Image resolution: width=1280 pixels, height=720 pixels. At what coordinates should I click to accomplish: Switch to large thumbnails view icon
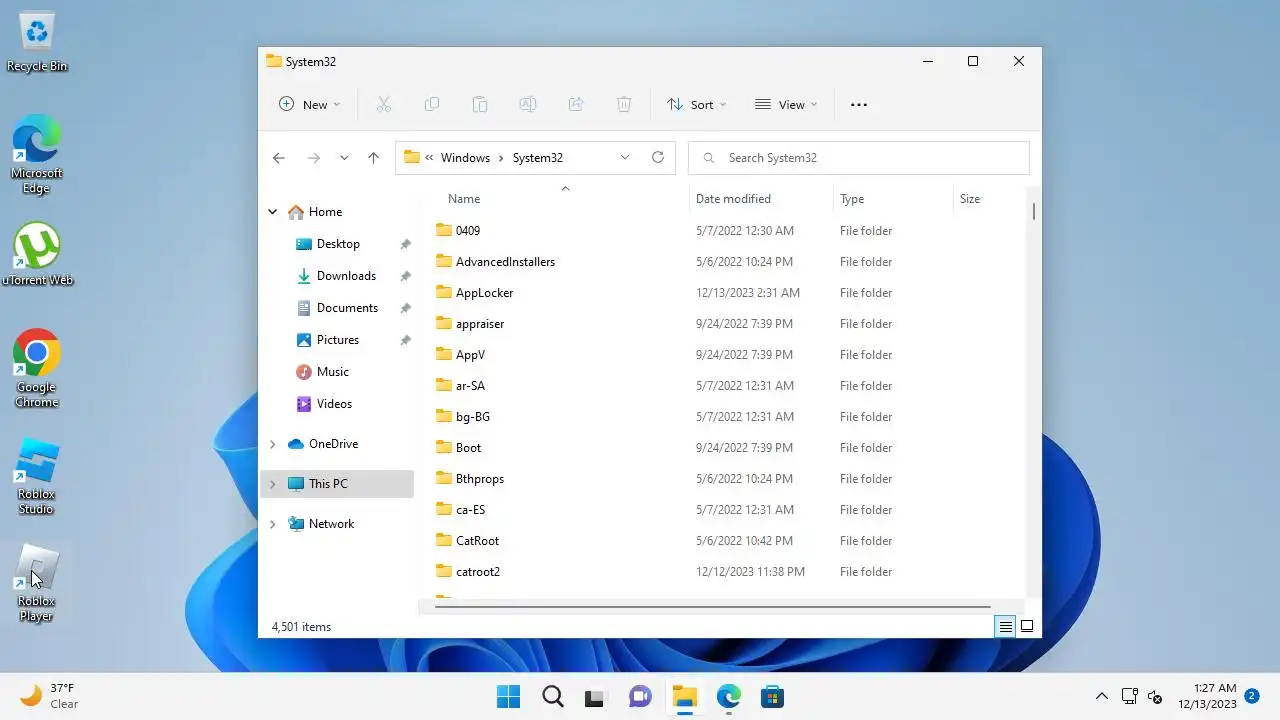1027,627
